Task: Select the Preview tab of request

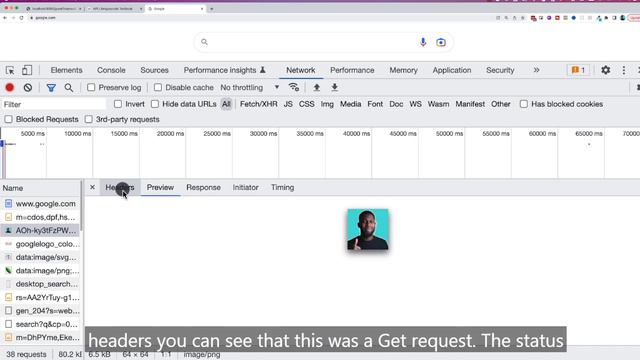Action: point(160,187)
